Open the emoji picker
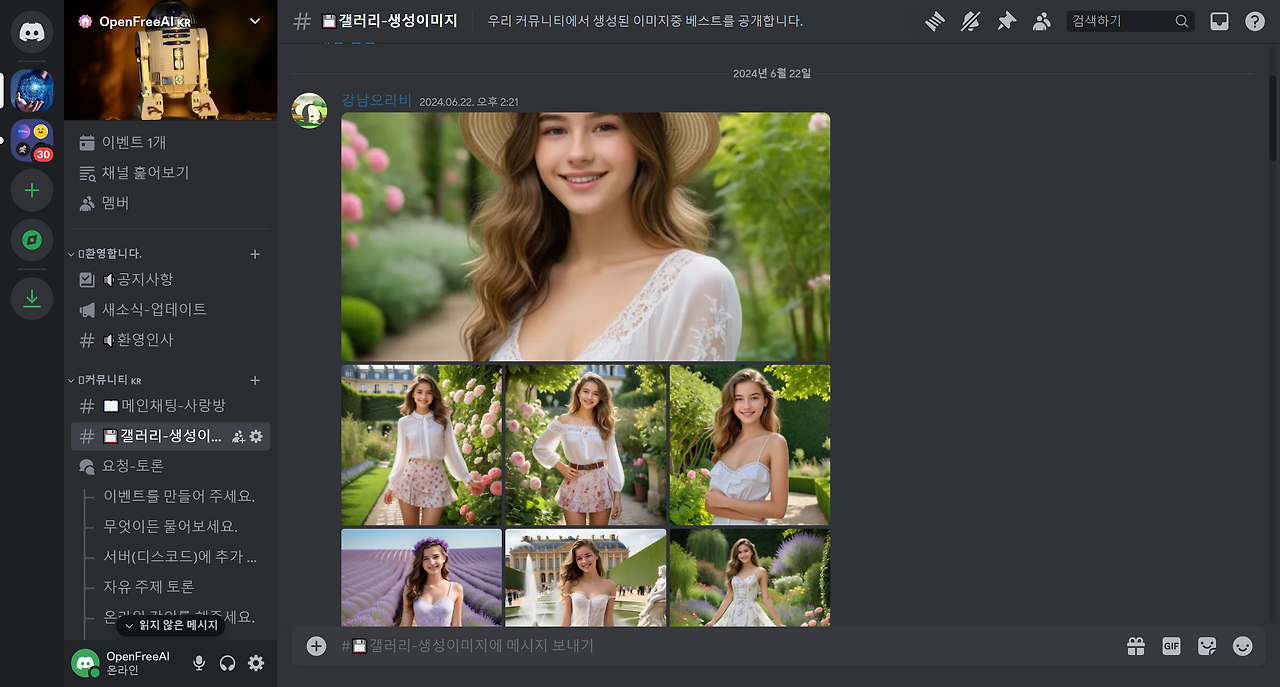The image size is (1280, 687). tap(1243, 646)
